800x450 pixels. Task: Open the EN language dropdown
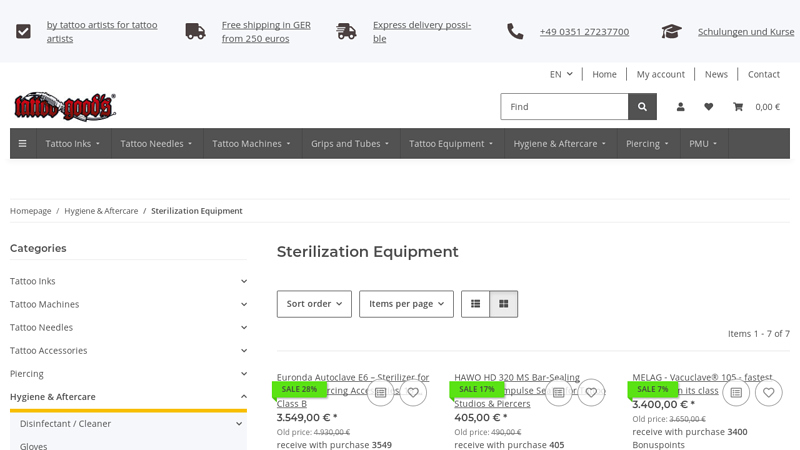(561, 74)
